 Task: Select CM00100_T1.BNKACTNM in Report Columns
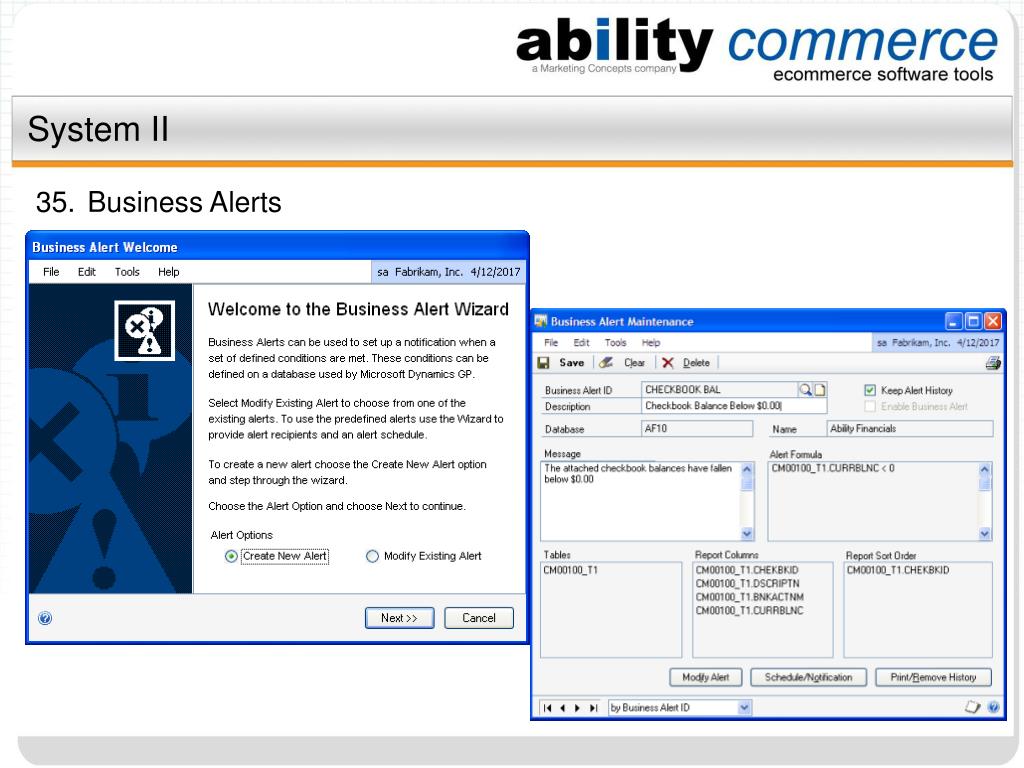pyautogui.click(x=750, y=597)
